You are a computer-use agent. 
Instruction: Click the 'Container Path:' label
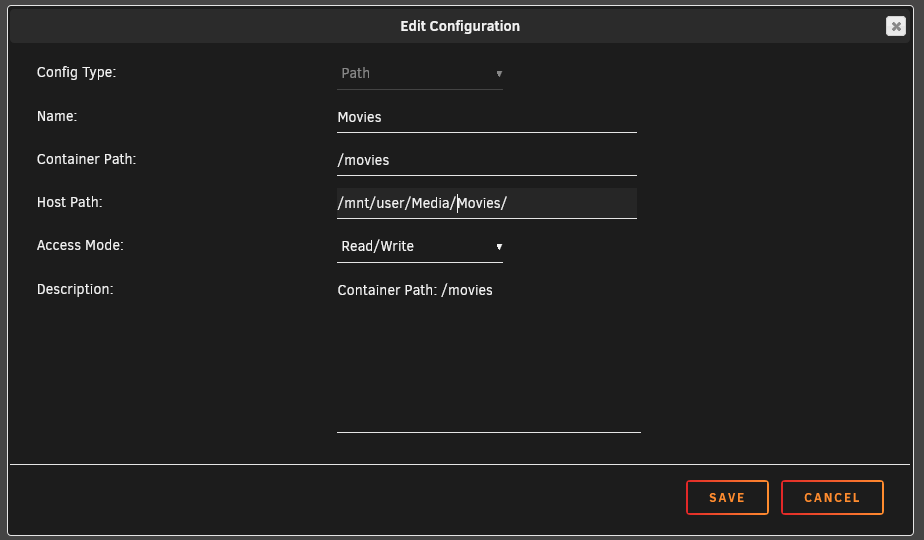(87, 159)
